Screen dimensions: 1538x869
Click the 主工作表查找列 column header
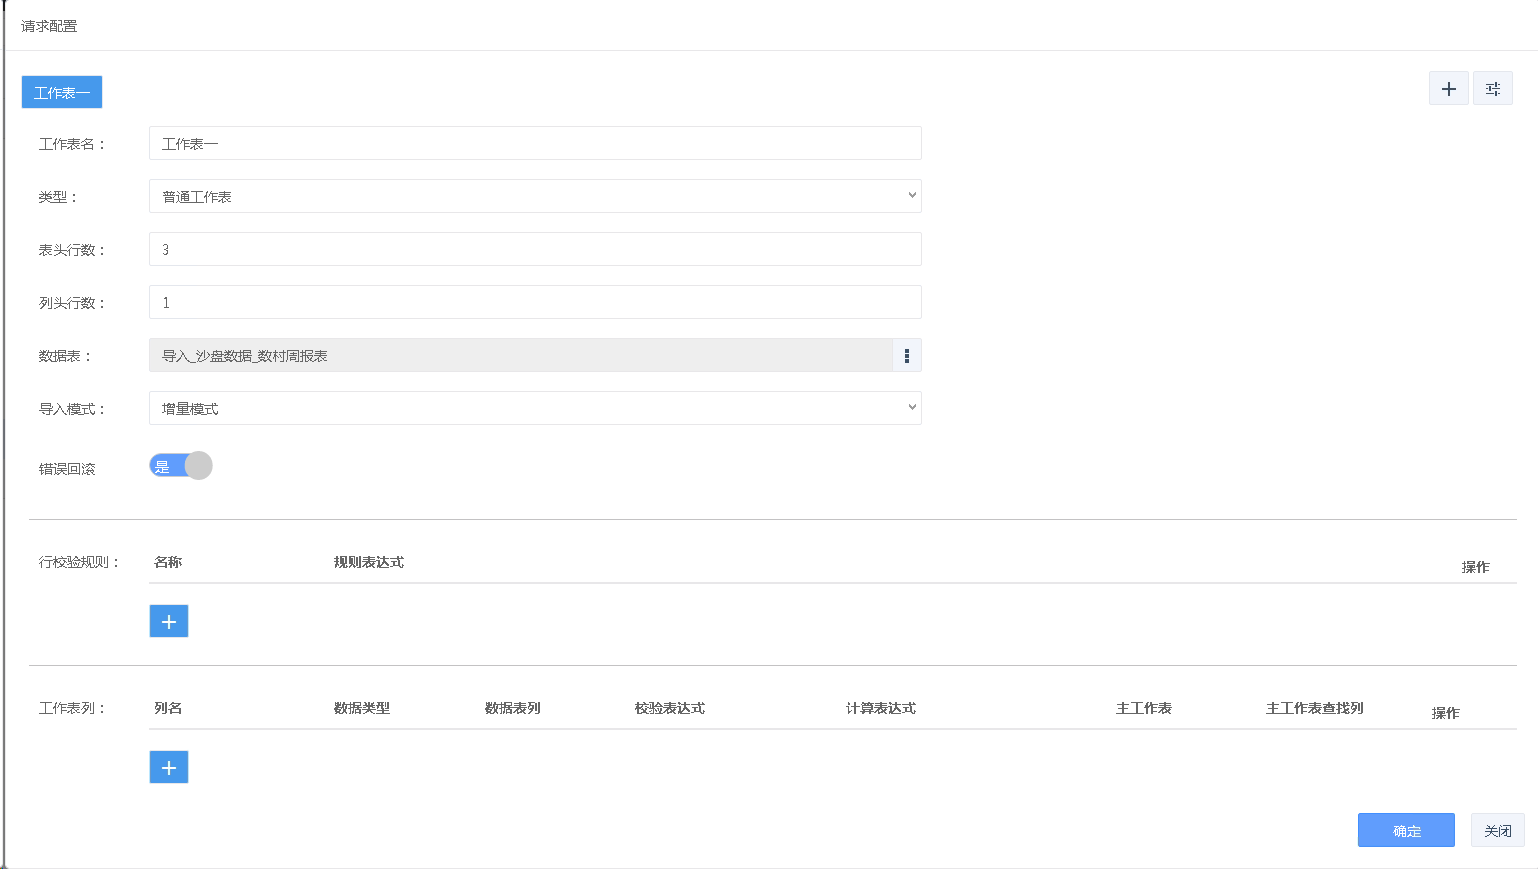pos(1315,708)
